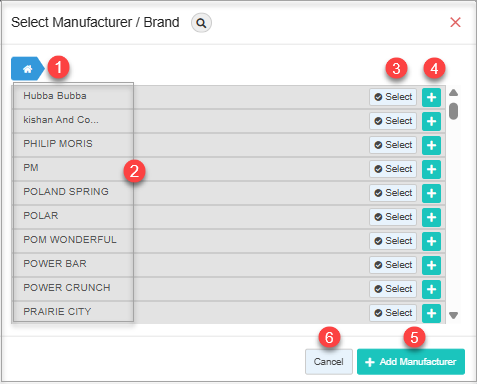Image resolution: width=477 pixels, height=384 pixels.
Task: Select kishan And Co... manufacturer
Action: 393,121
